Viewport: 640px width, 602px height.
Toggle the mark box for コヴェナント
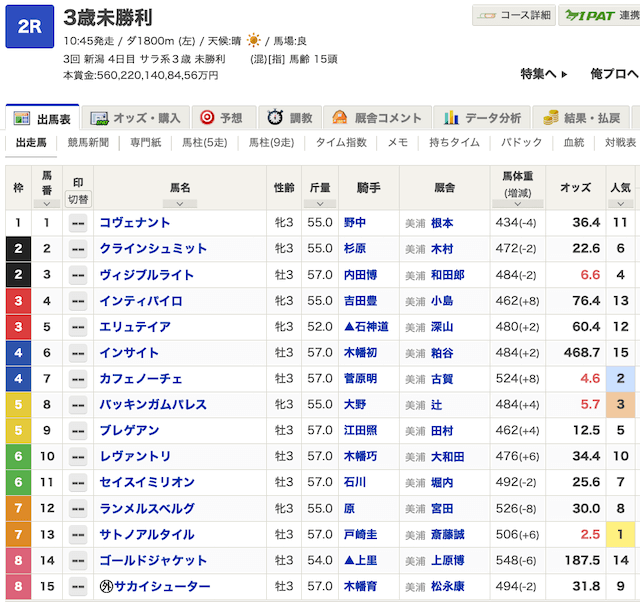pyautogui.click(x=78, y=223)
